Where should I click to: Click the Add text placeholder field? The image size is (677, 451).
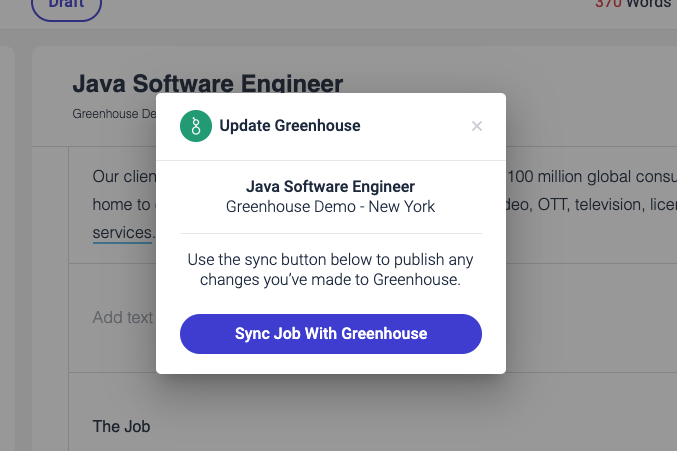click(x=123, y=318)
